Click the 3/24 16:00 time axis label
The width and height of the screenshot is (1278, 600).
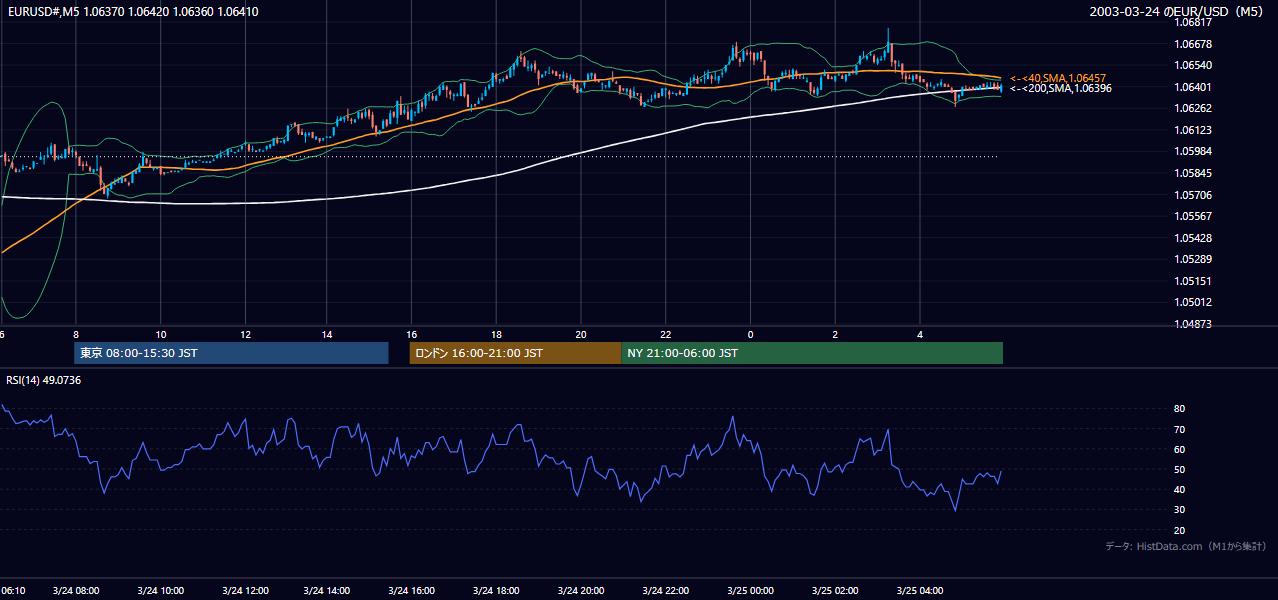pos(412,590)
